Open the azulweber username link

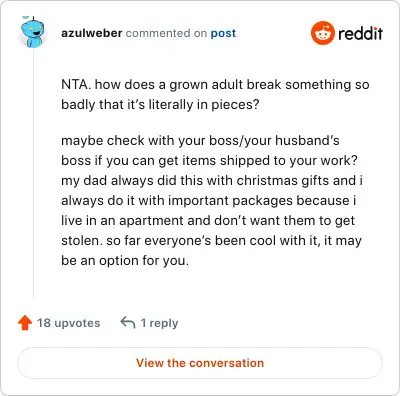point(92,33)
